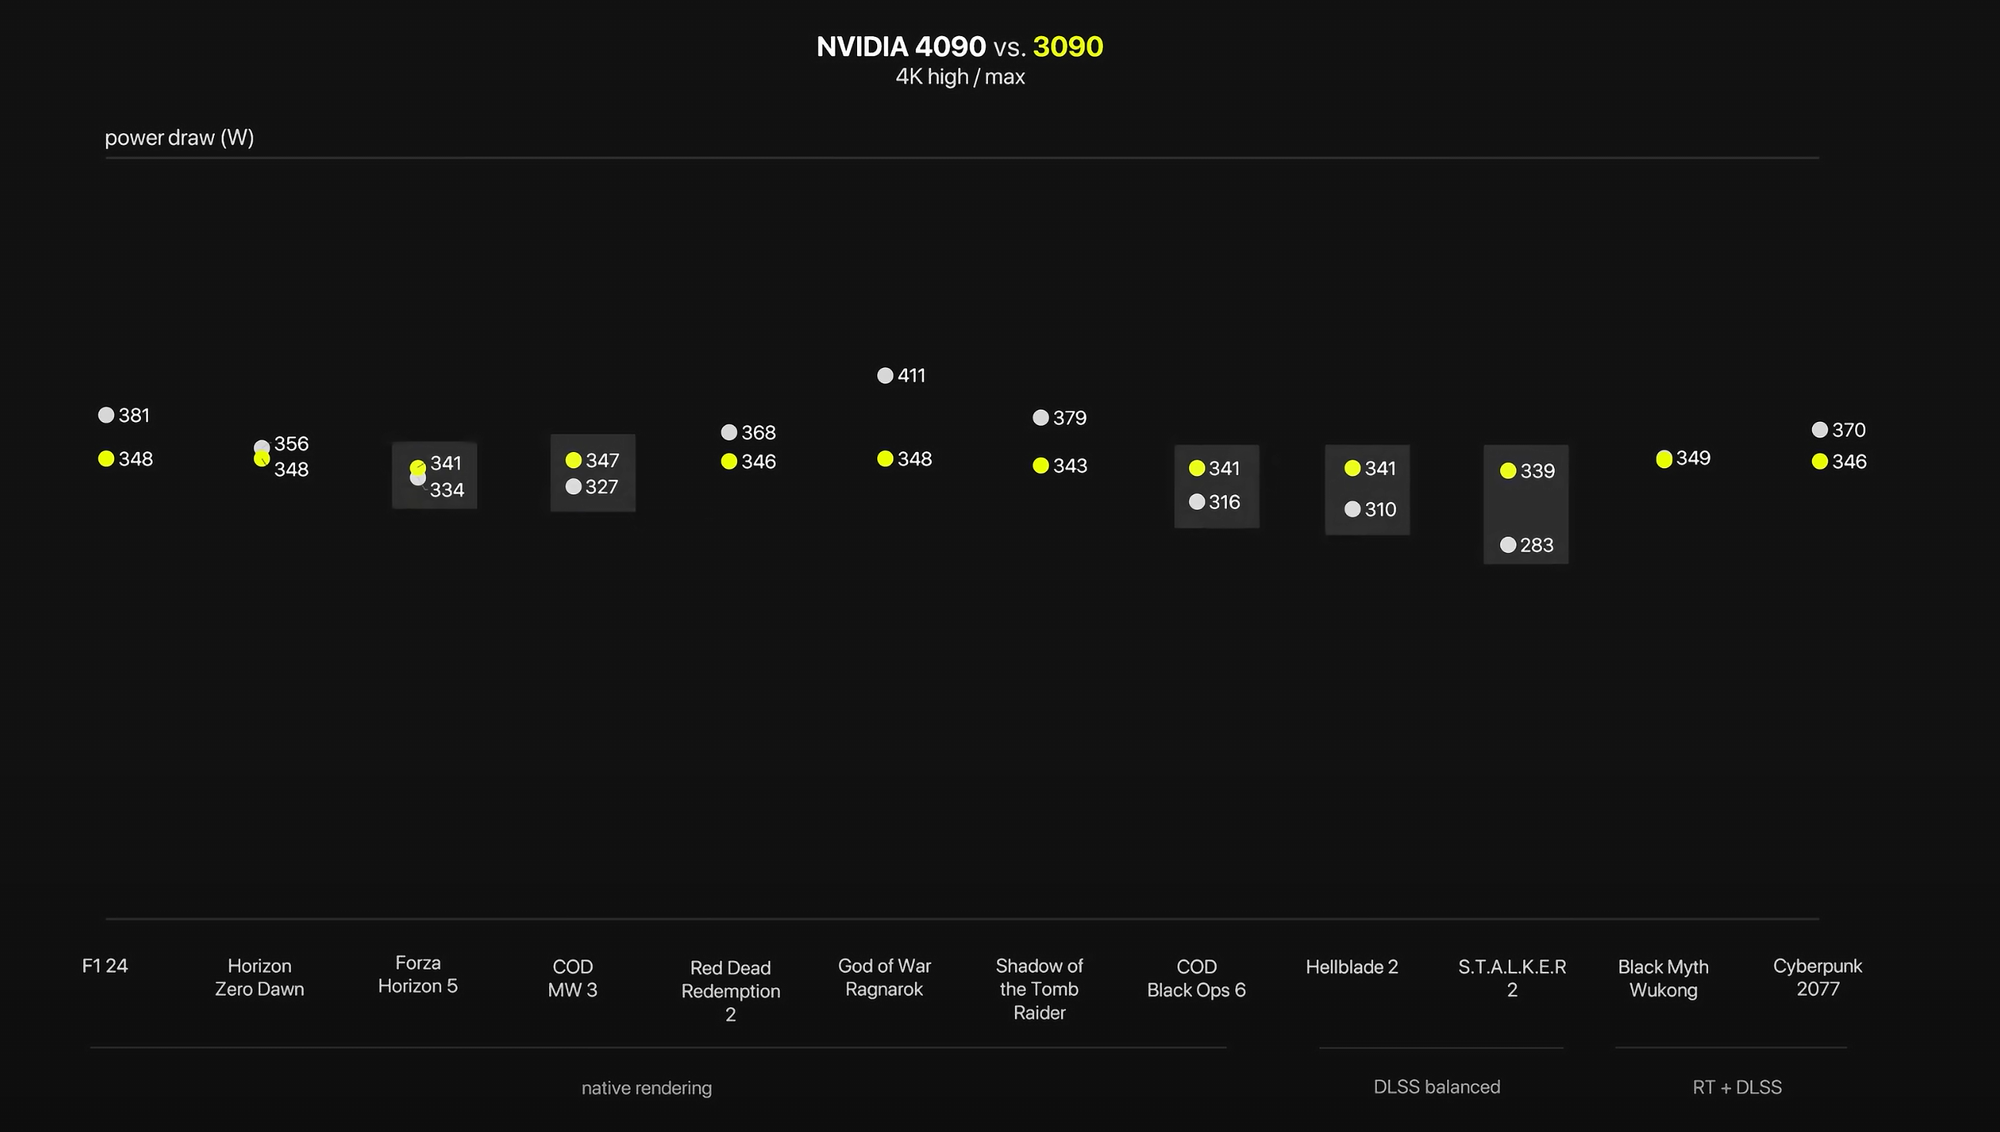Click the '316' value for COD Black Ops 6
2000x1132 pixels.
pyautogui.click(x=1225, y=502)
